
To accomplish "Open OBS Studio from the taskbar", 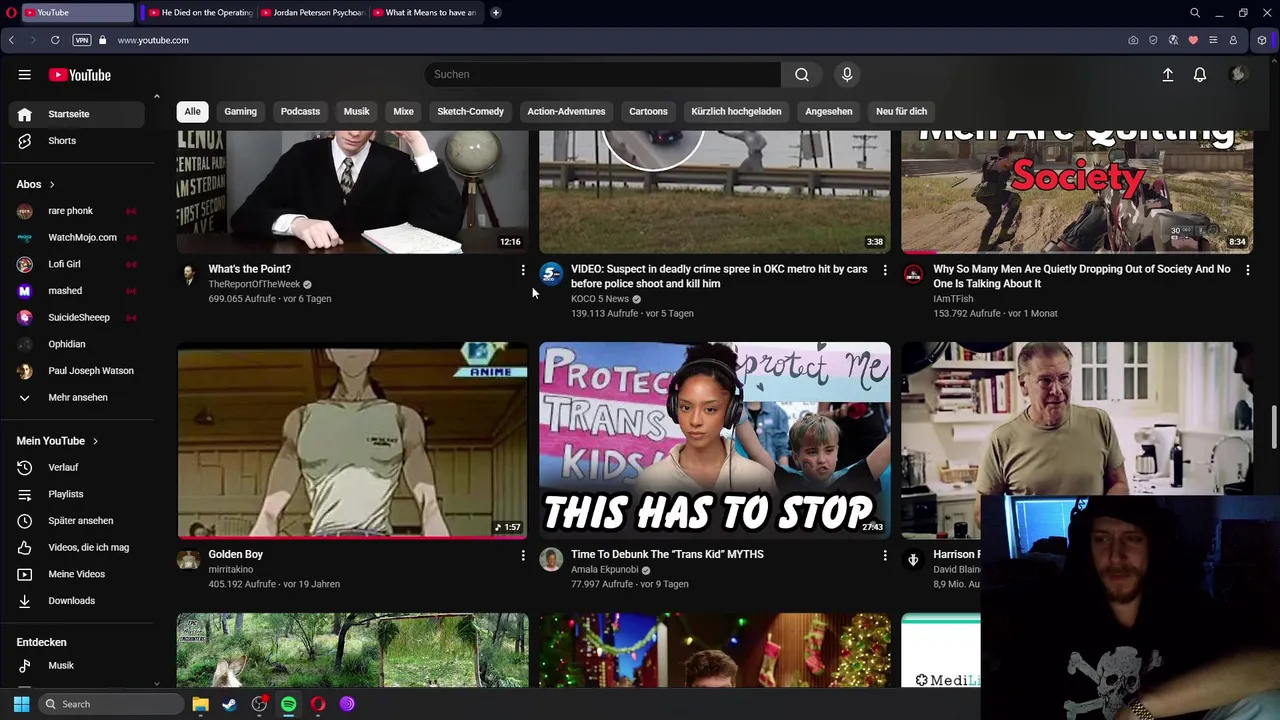I will pos(259,704).
